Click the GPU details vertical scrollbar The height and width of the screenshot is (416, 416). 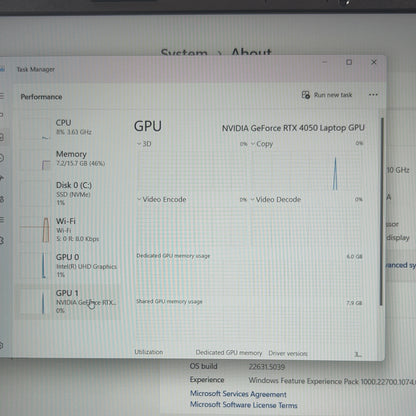[x=382, y=211]
